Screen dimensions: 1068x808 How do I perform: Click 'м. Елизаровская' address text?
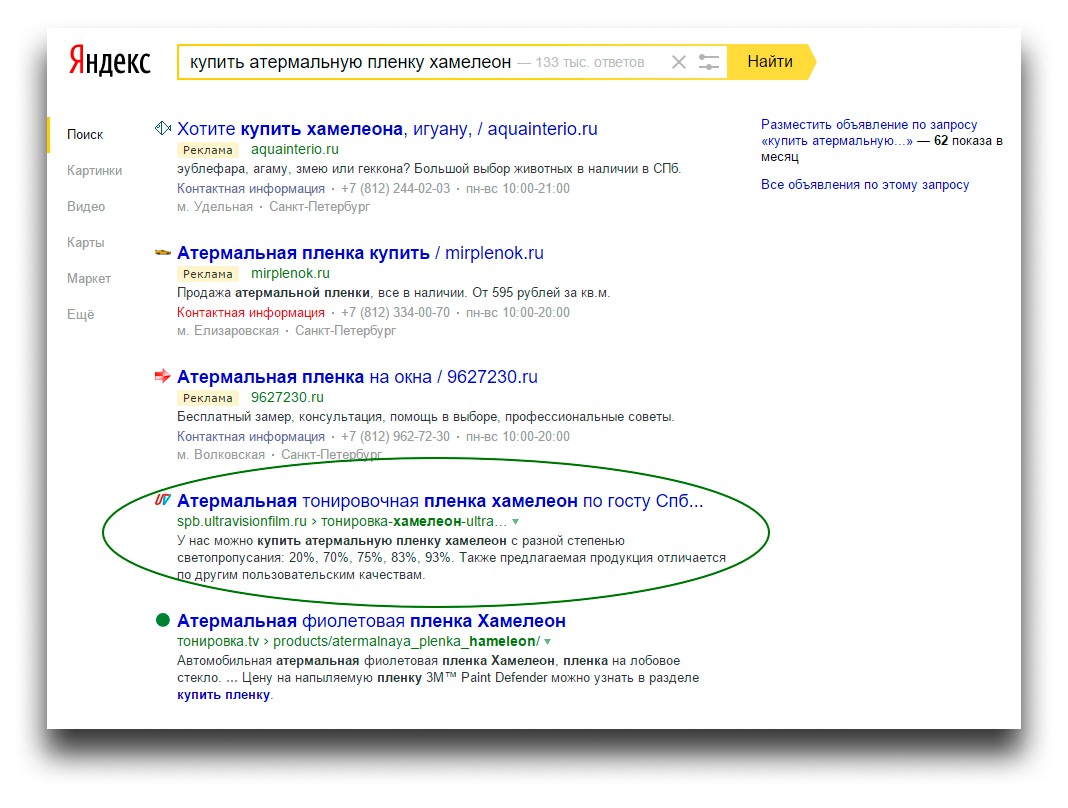click(x=227, y=330)
